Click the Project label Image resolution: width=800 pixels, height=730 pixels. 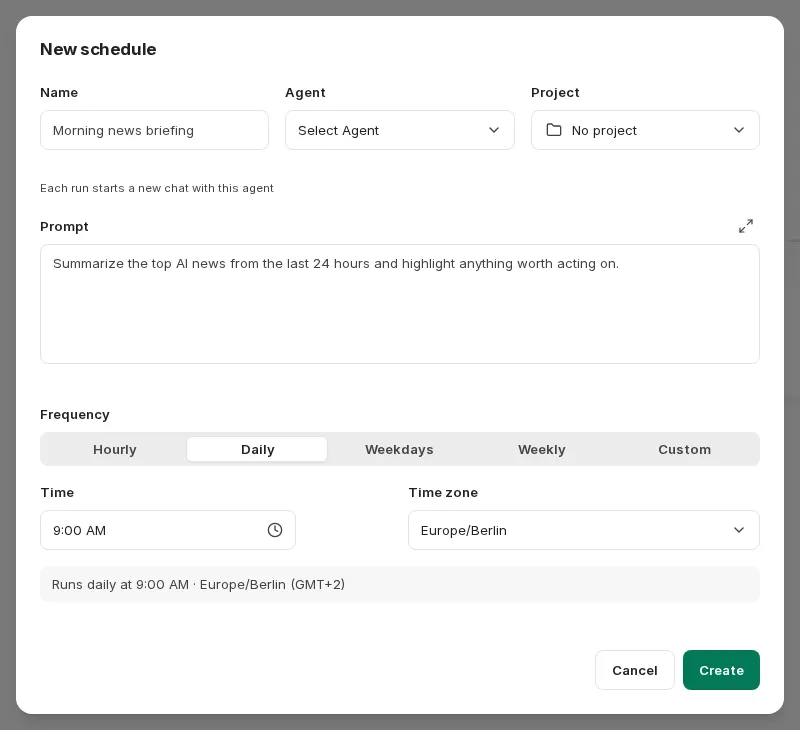(555, 93)
